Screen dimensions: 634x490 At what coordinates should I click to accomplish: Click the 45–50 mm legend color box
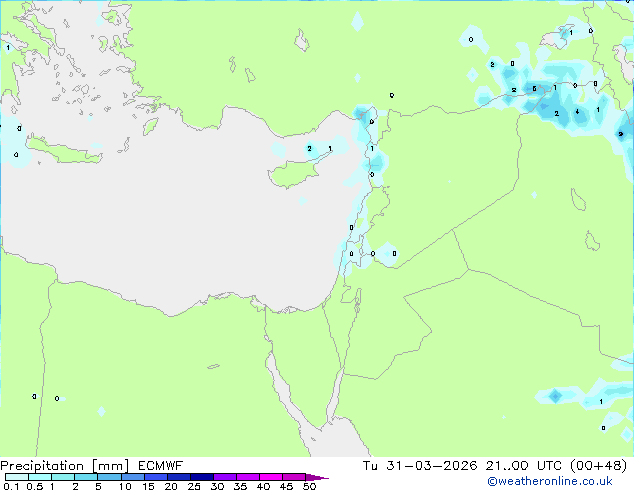click(x=294, y=477)
